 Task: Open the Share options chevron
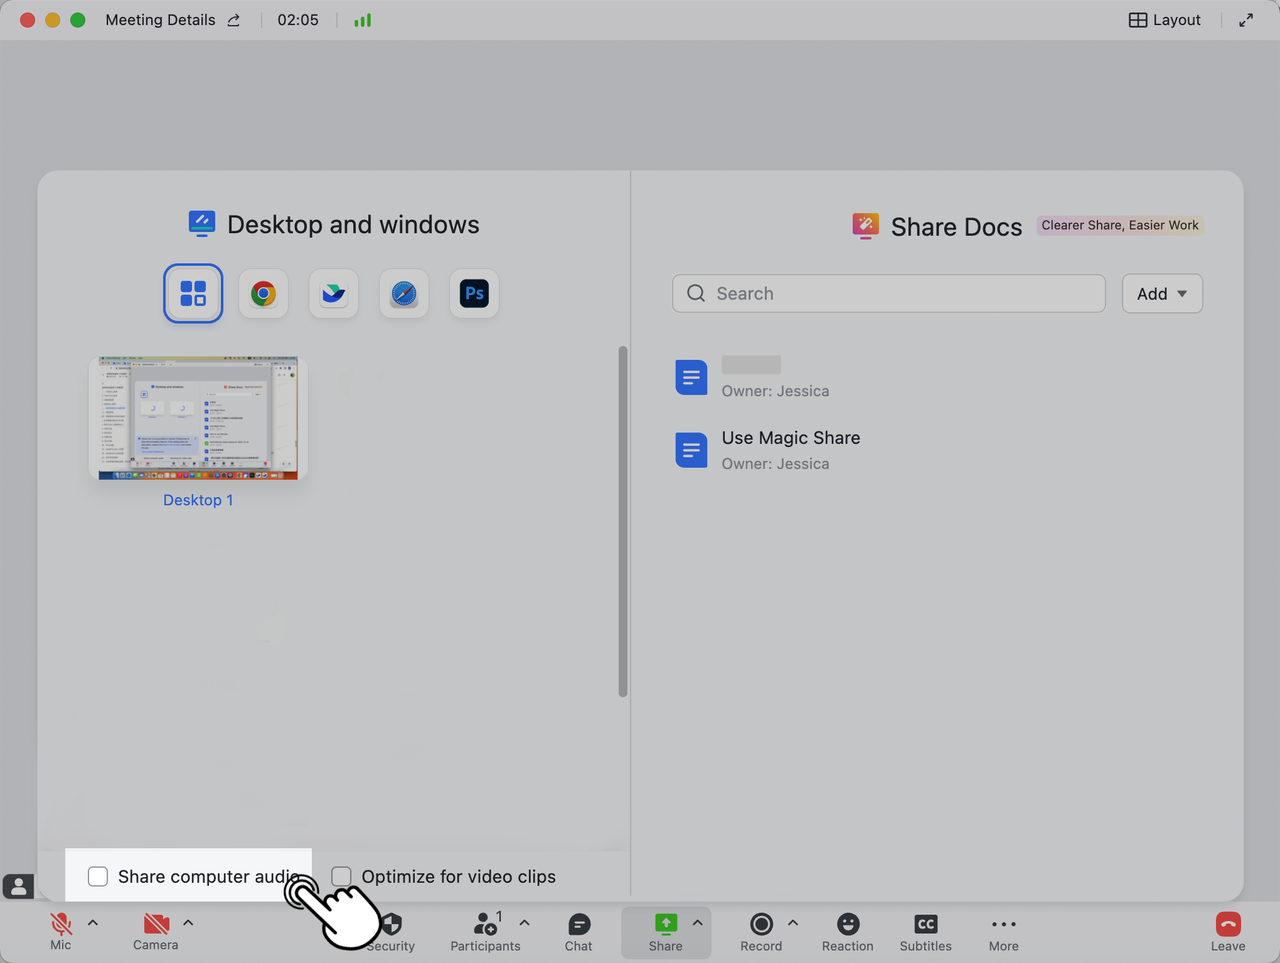click(697, 925)
